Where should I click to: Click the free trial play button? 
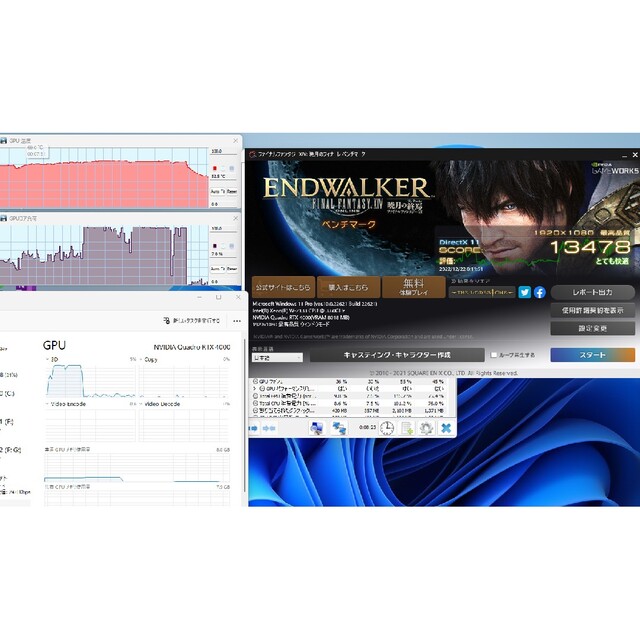click(413, 287)
